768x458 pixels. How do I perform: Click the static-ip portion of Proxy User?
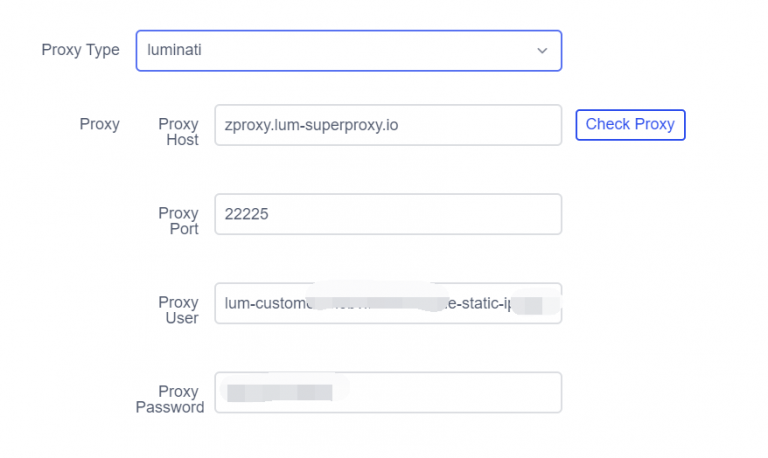point(484,303)
